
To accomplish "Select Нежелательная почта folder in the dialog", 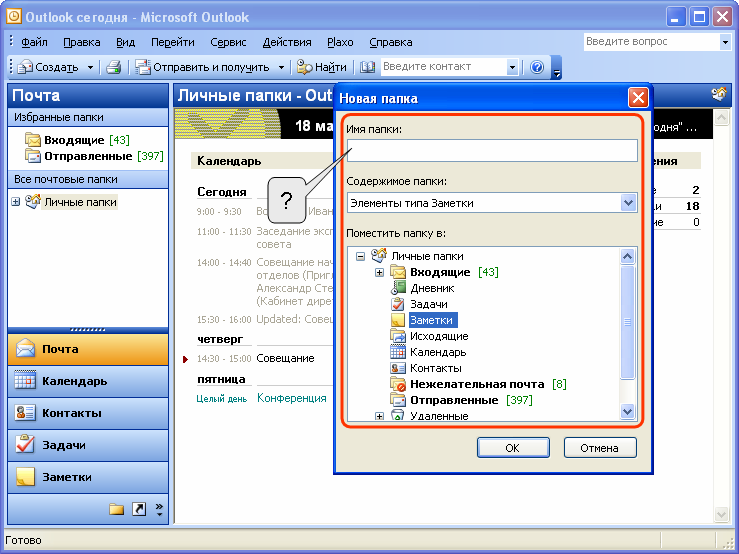I will (x=476, y=384).
